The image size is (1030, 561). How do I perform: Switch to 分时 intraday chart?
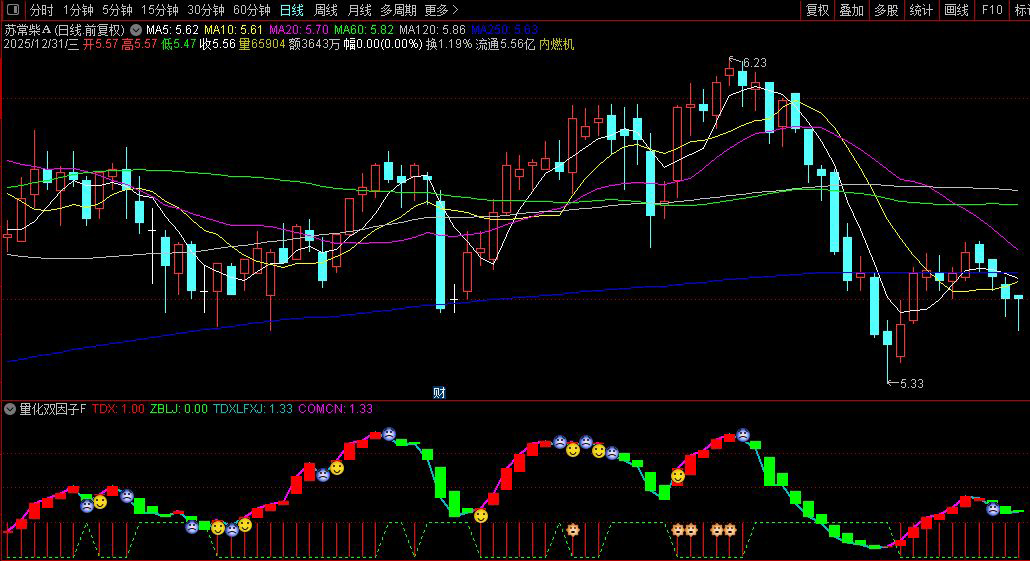(x=41, y=10)
